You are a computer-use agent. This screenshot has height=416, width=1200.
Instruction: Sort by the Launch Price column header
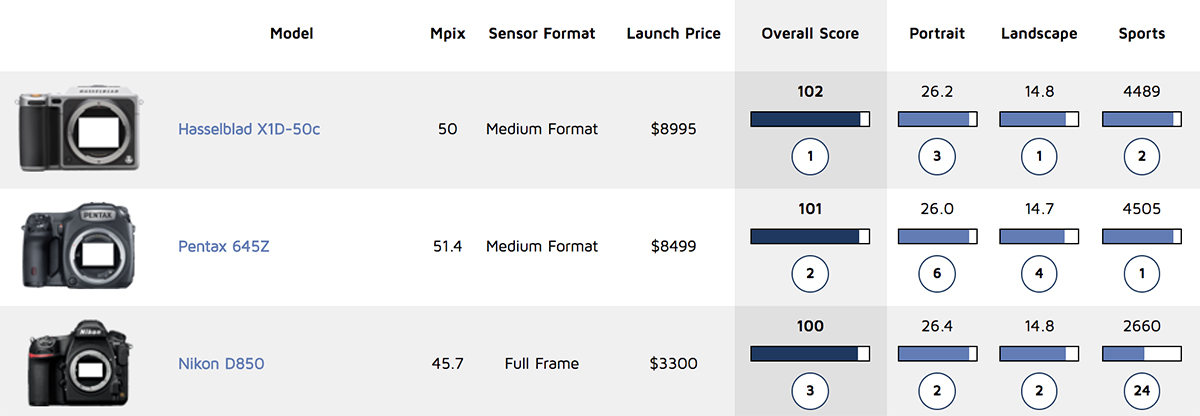coord(673,34)
